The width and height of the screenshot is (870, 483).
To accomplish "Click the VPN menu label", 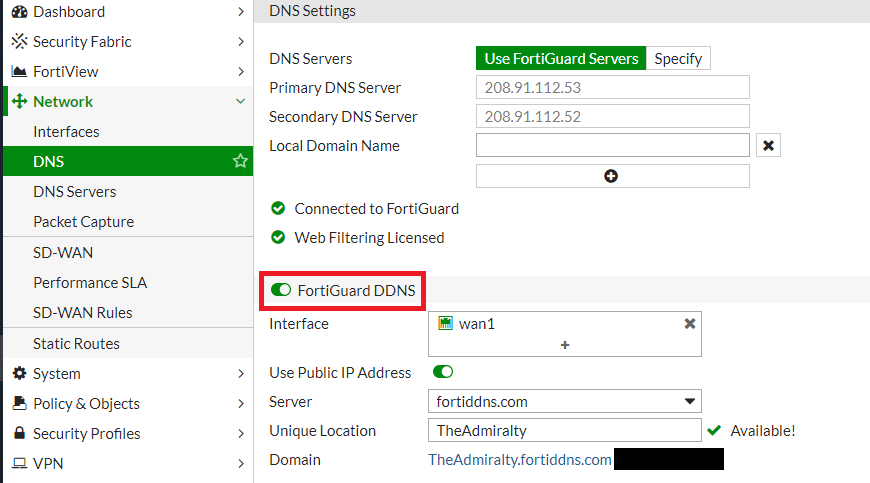I will pos(48,464).
